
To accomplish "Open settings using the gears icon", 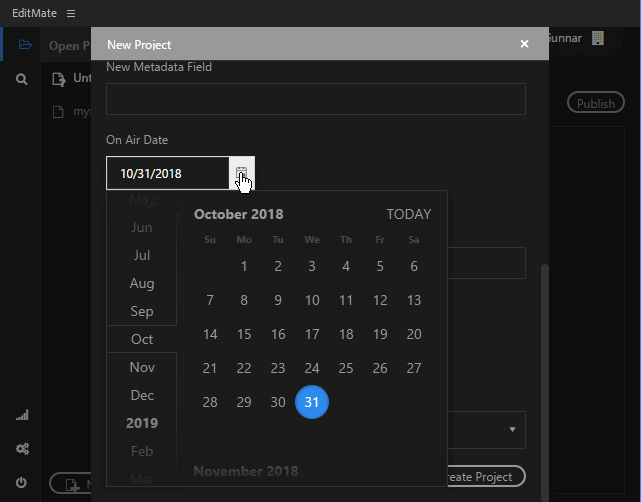I will [x=22, y=449].
